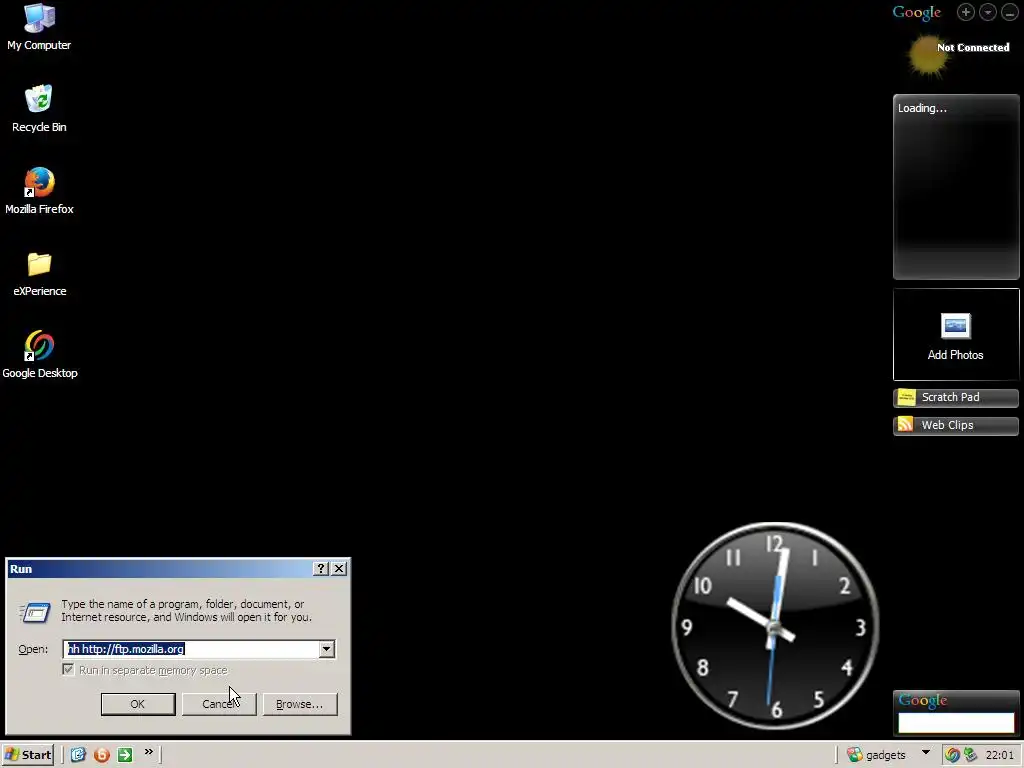This screenshot has height=768, width=1024.
Task: Open the gadgets toolbar dropdown arrow
Action: coord(925,753)
